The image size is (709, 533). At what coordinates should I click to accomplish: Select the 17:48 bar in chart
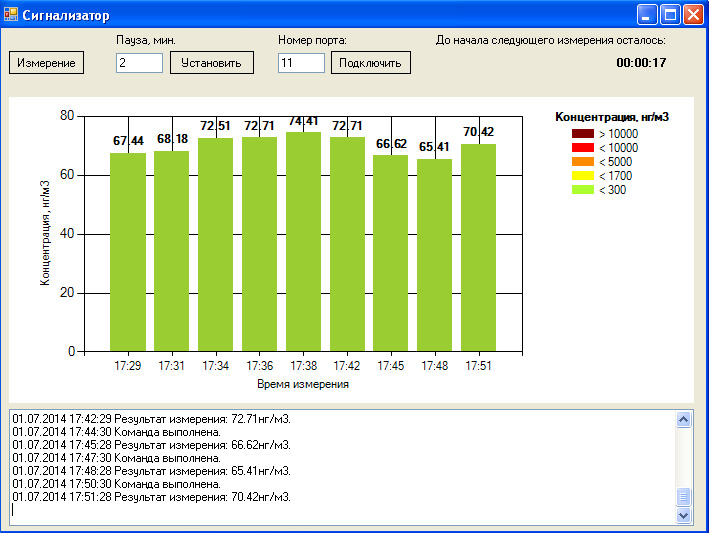[x=435, y=255]
